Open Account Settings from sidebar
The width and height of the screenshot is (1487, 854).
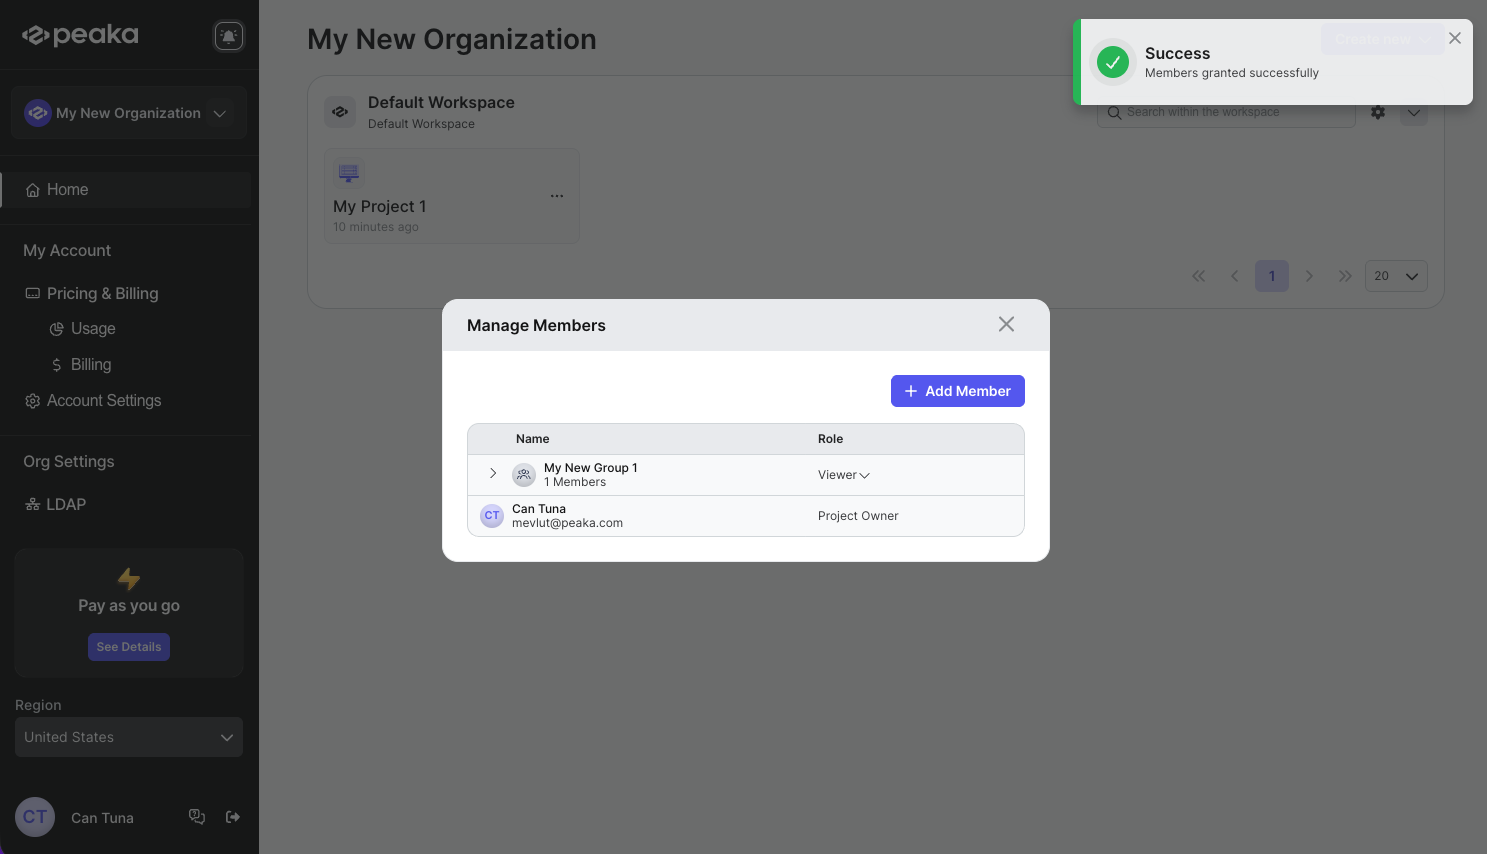(x=104, y=401)
